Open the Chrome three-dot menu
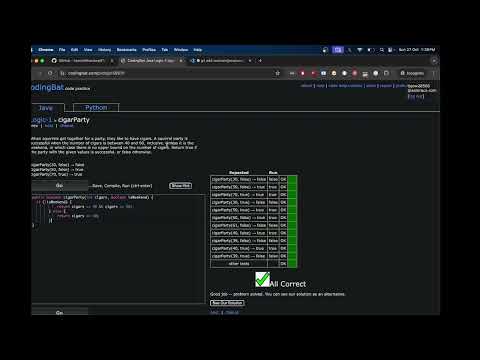The height and width of the screenshot is (360, 480). pyautogui.click(x=434, y=73)
